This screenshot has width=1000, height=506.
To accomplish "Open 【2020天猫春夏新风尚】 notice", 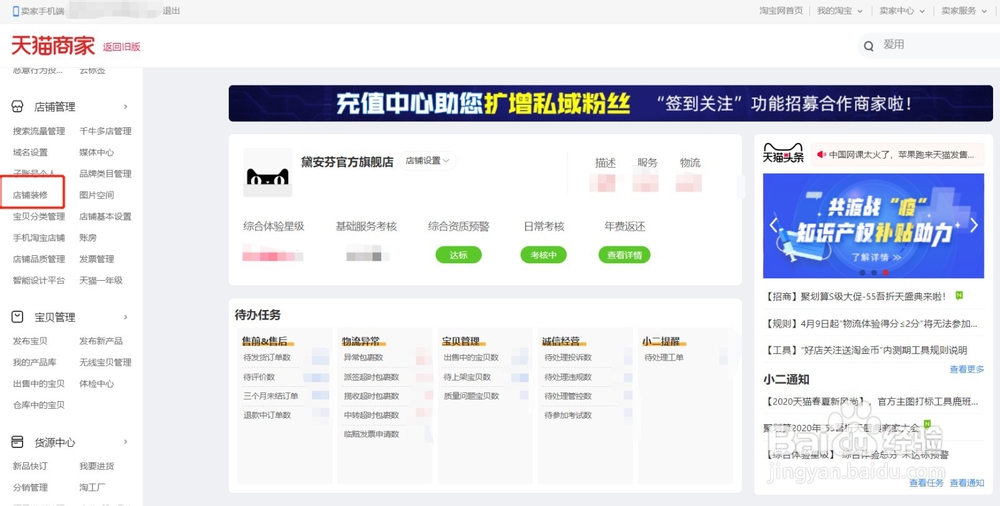I will [871, 401].
